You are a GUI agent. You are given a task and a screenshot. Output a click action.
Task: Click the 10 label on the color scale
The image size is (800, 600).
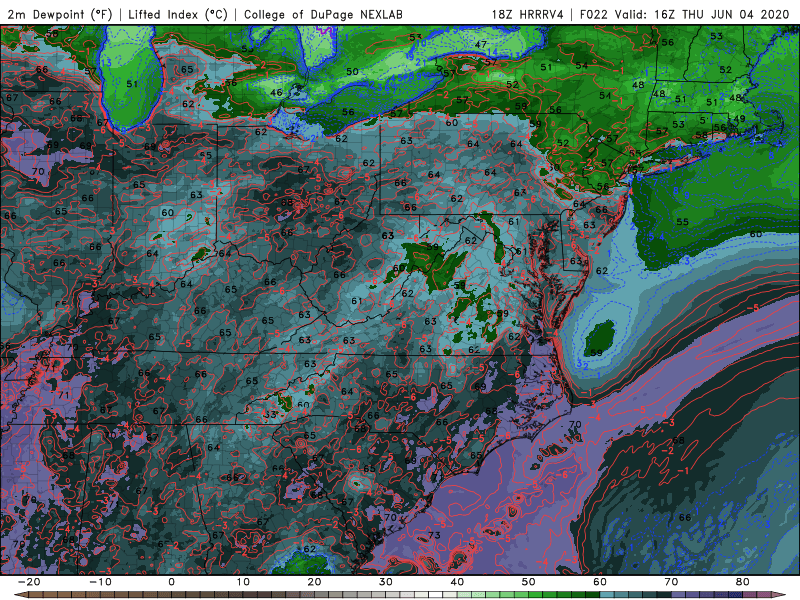point(243,582)
